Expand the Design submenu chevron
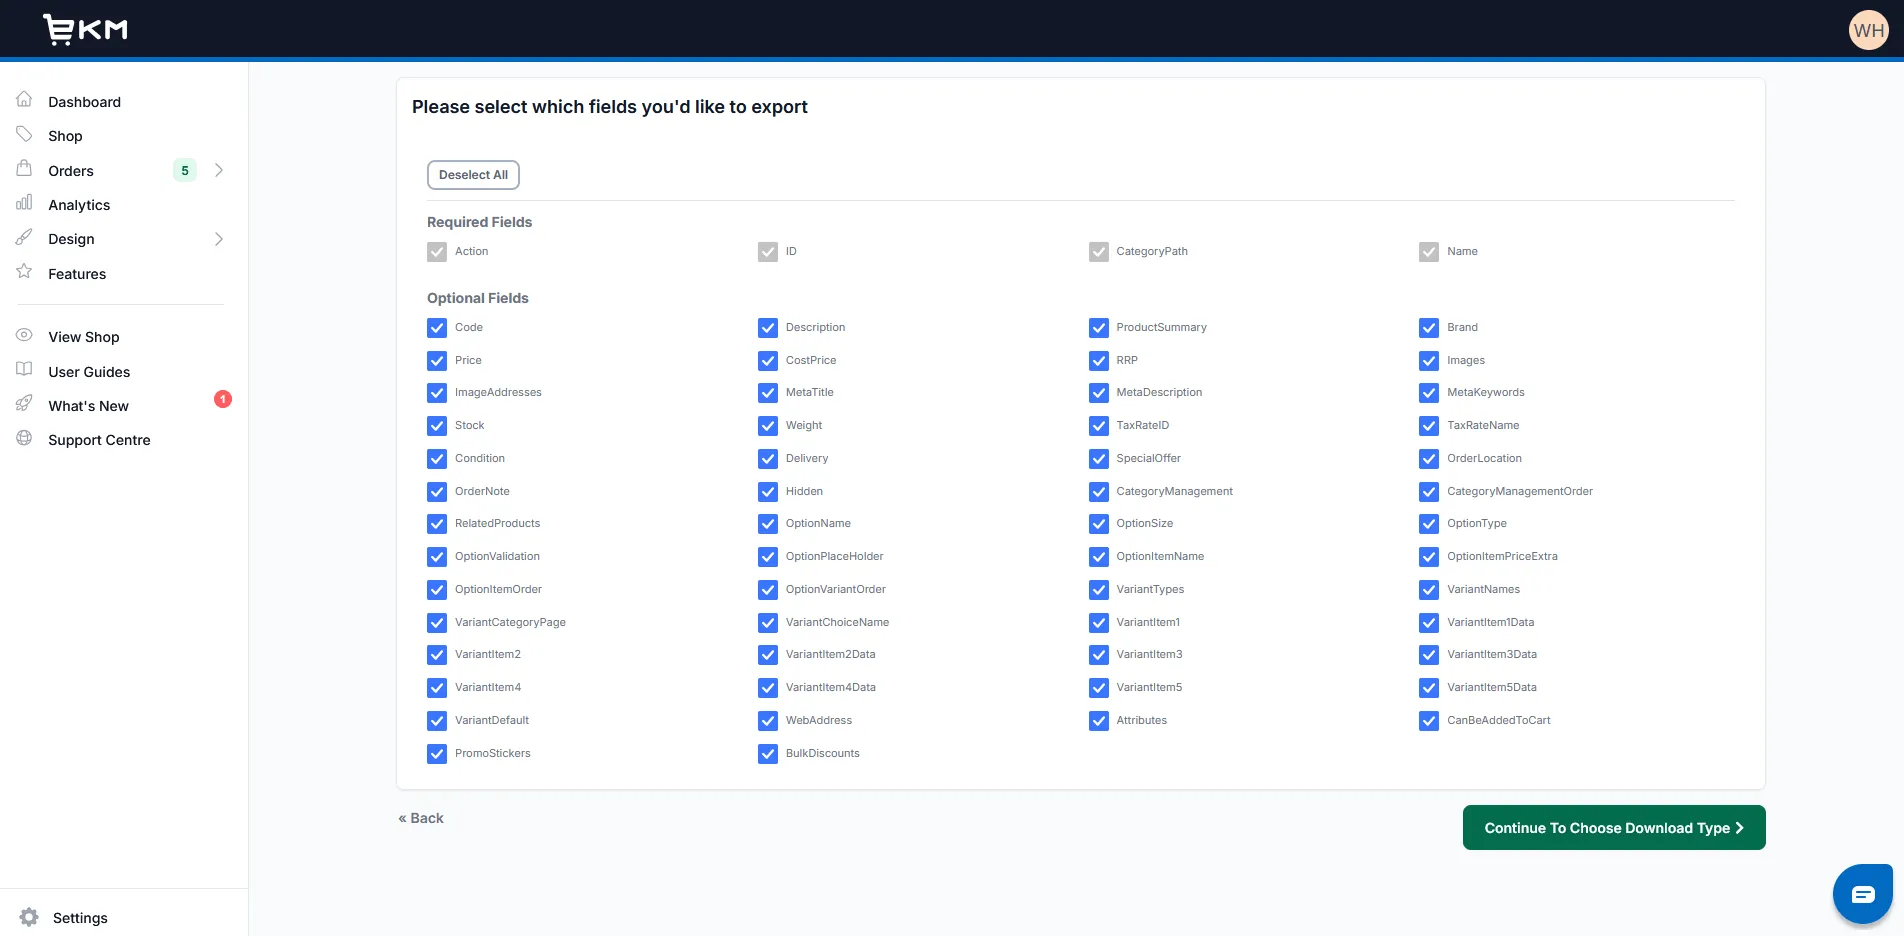Image resolution: width=1904 pixels, height=936 pixels. (x=219, y=239)
